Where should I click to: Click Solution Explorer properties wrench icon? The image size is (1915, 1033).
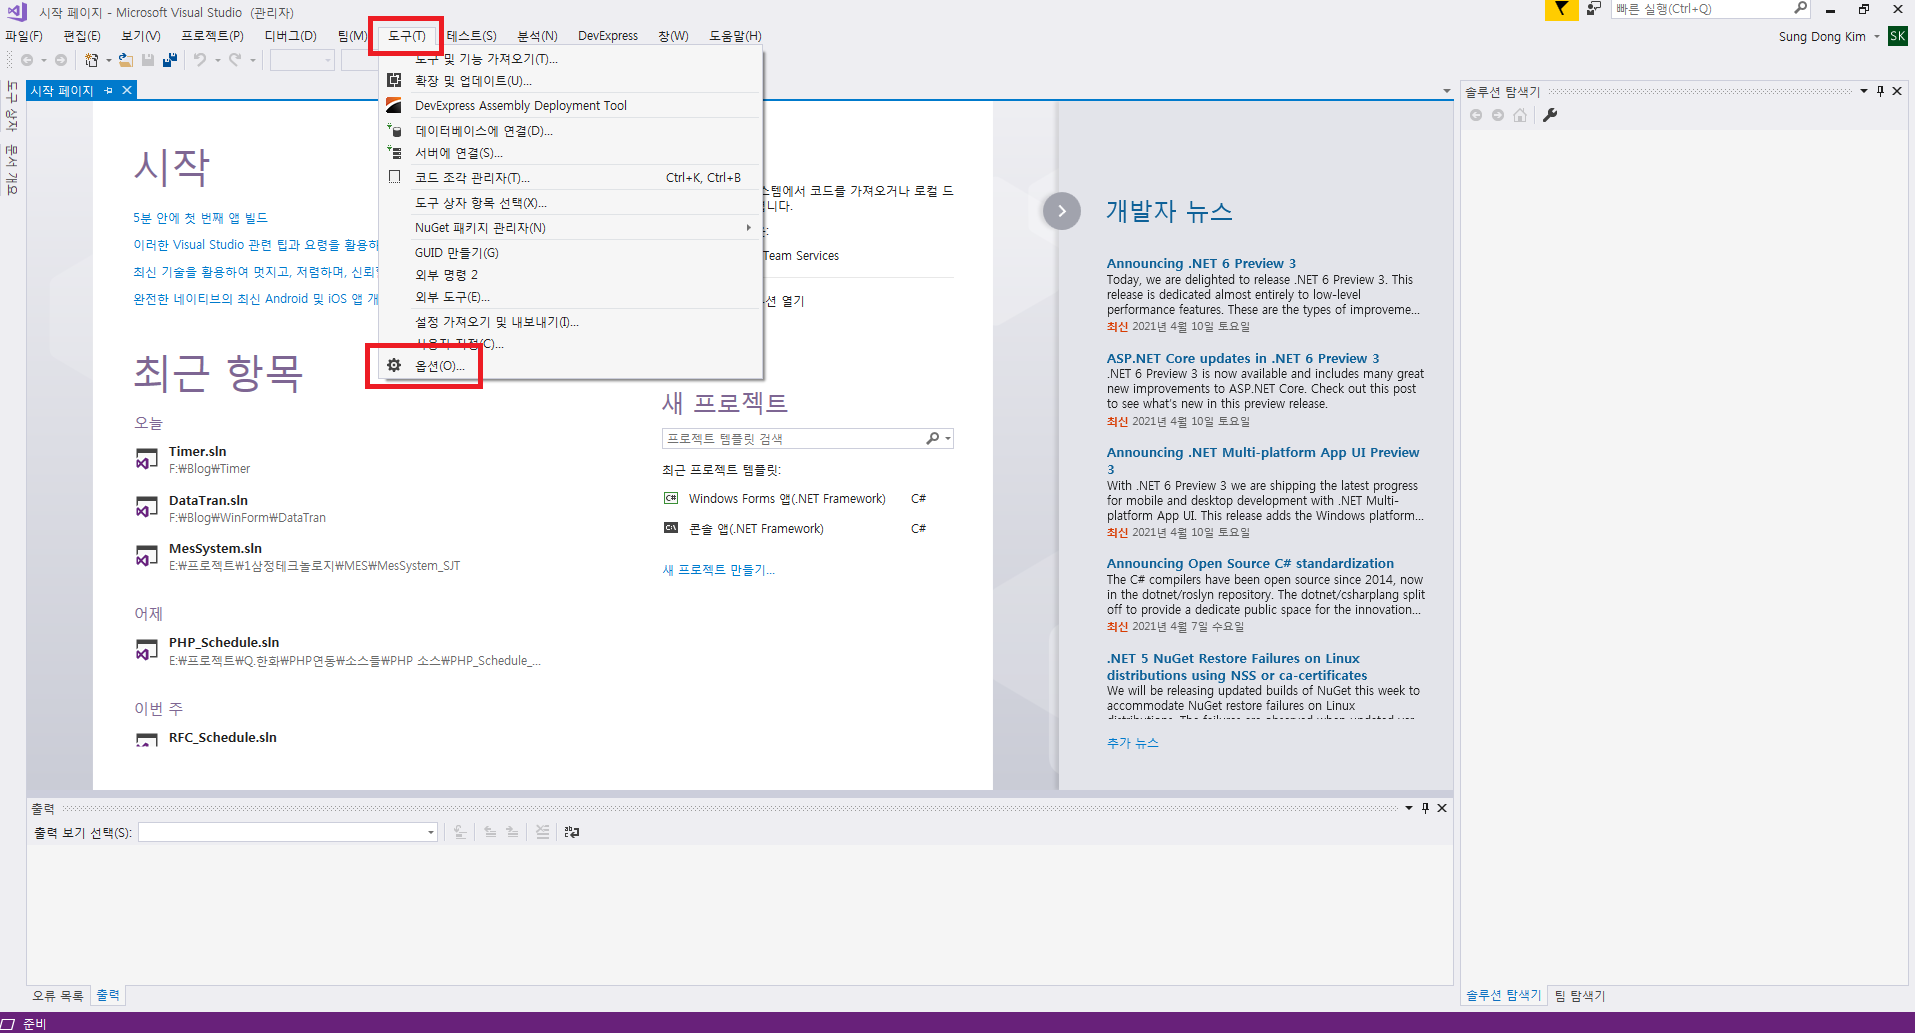[x=1550, y=115]
